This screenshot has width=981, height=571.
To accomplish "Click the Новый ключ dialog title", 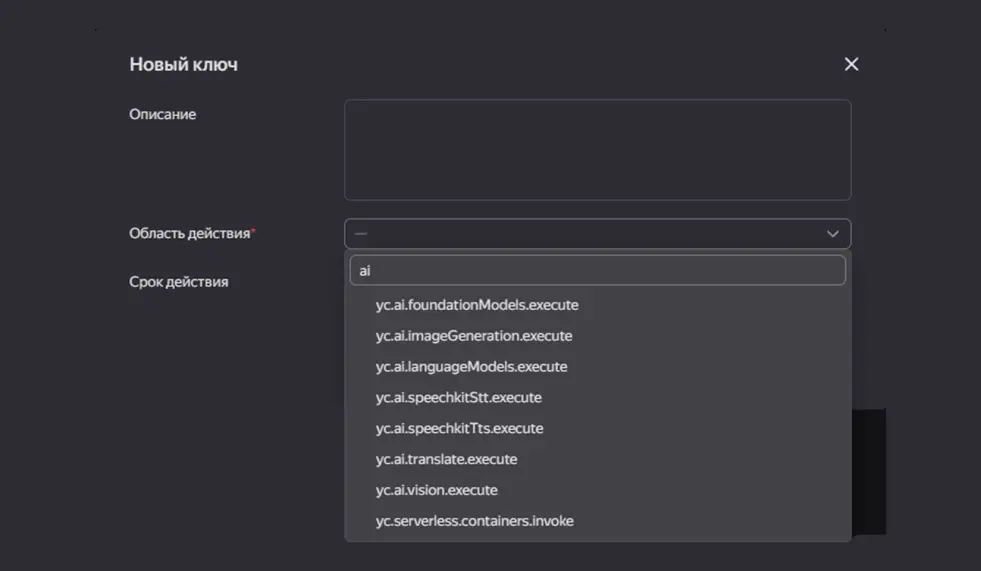I will 183,65.
